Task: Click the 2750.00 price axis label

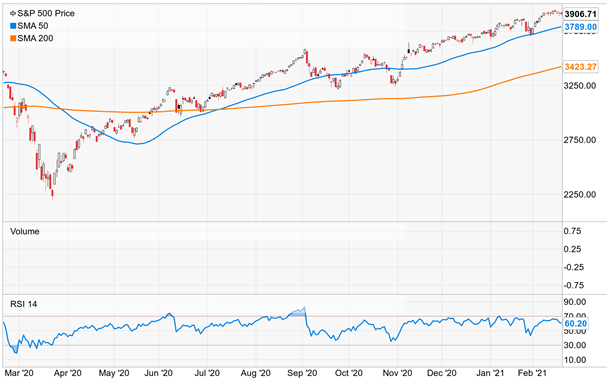Action: tap(580, 140)
